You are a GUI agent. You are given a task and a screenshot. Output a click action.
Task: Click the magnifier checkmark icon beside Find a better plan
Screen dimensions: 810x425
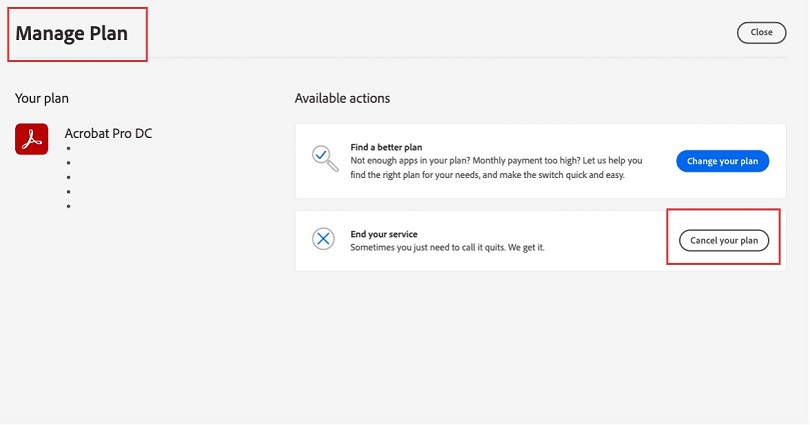click(x=325, y=159)
